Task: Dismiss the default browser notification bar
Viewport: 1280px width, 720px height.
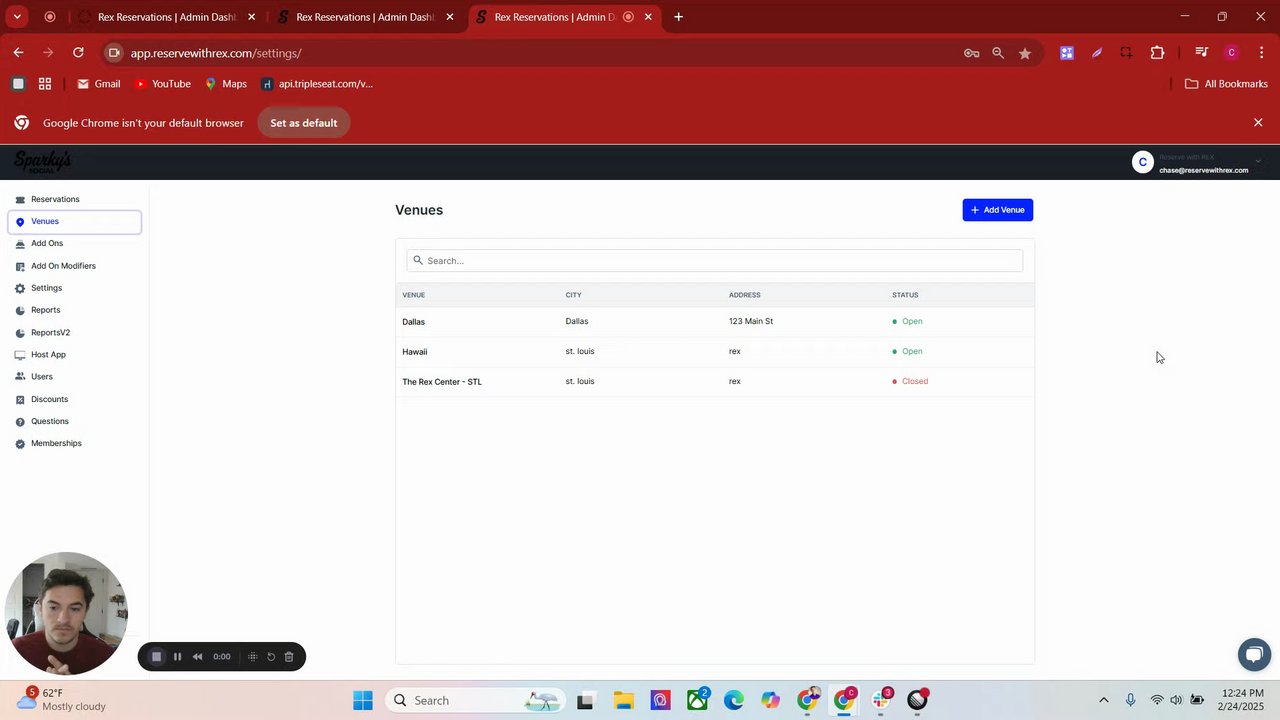Action: point(1258,122)
